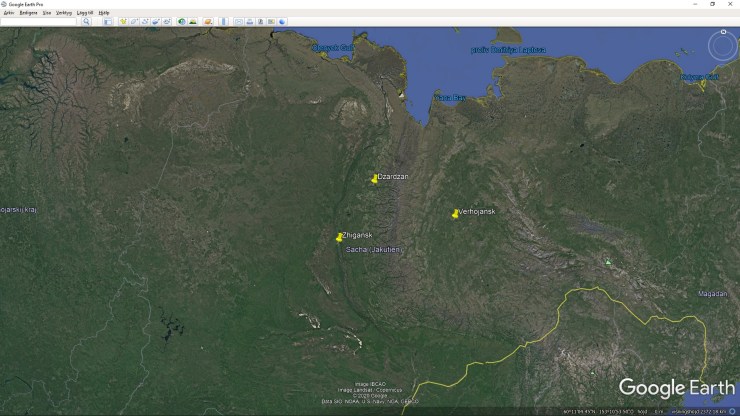Viewport: 740px width, 416px height.
Task: Open the Arkiv menu
Action: [x=8, y=13]
